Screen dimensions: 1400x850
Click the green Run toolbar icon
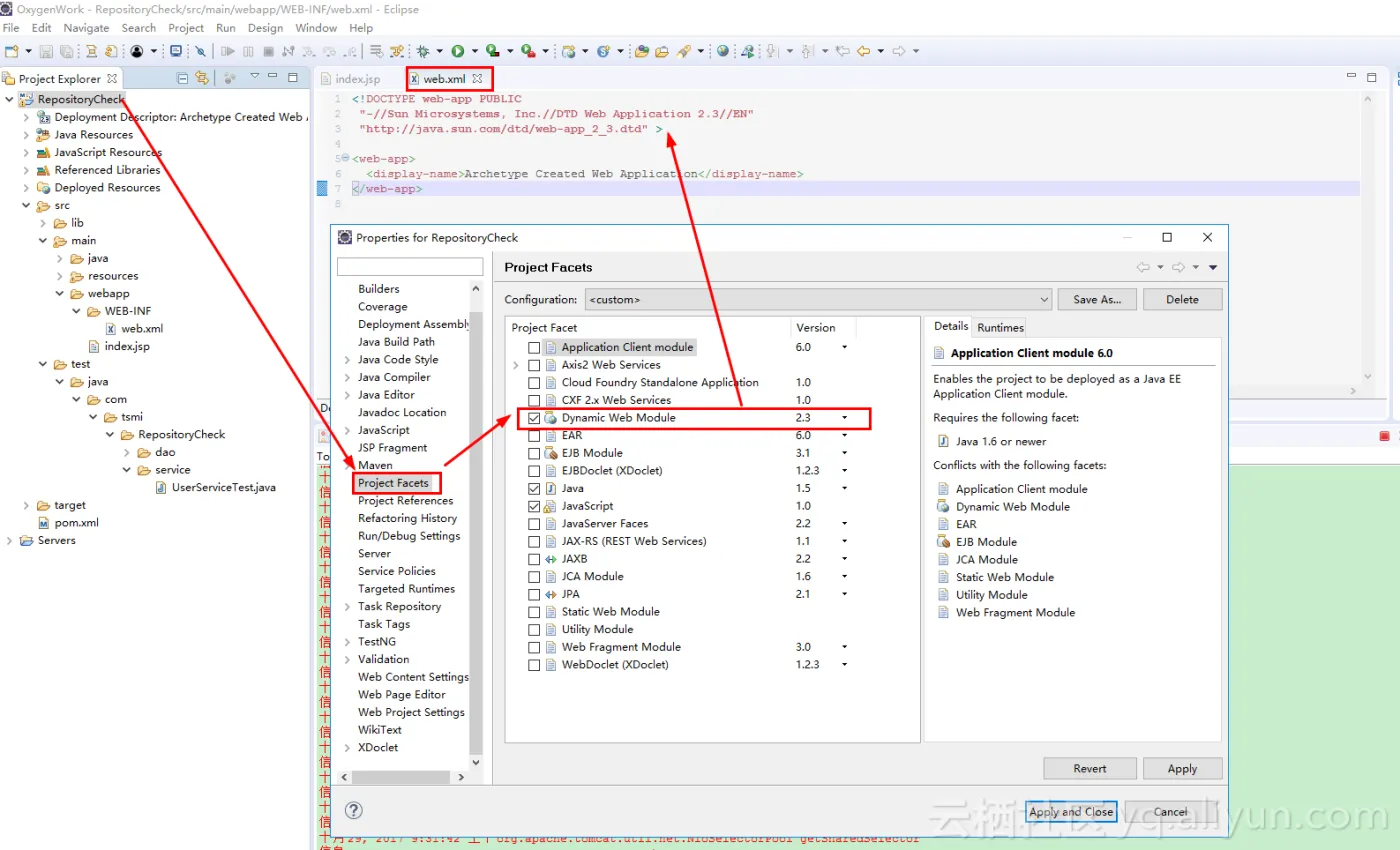point(457,51)
